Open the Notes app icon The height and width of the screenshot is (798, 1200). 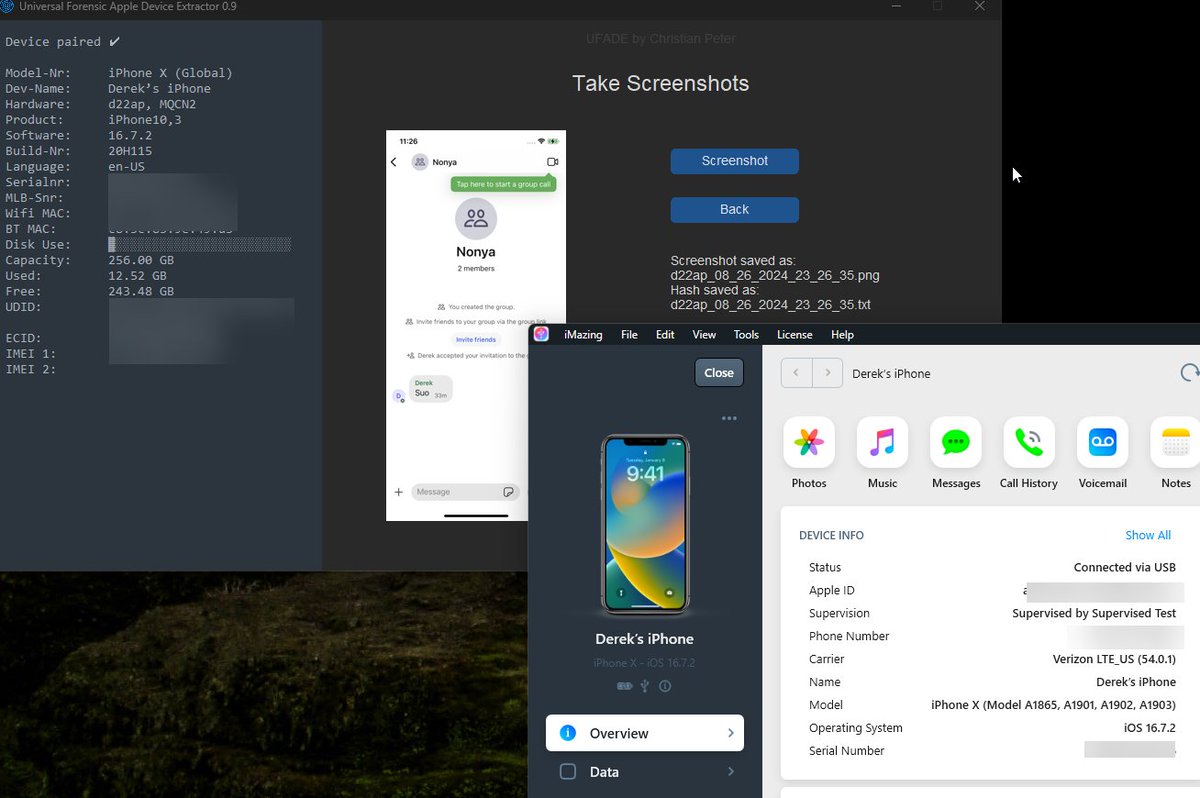click(1176, 442)
